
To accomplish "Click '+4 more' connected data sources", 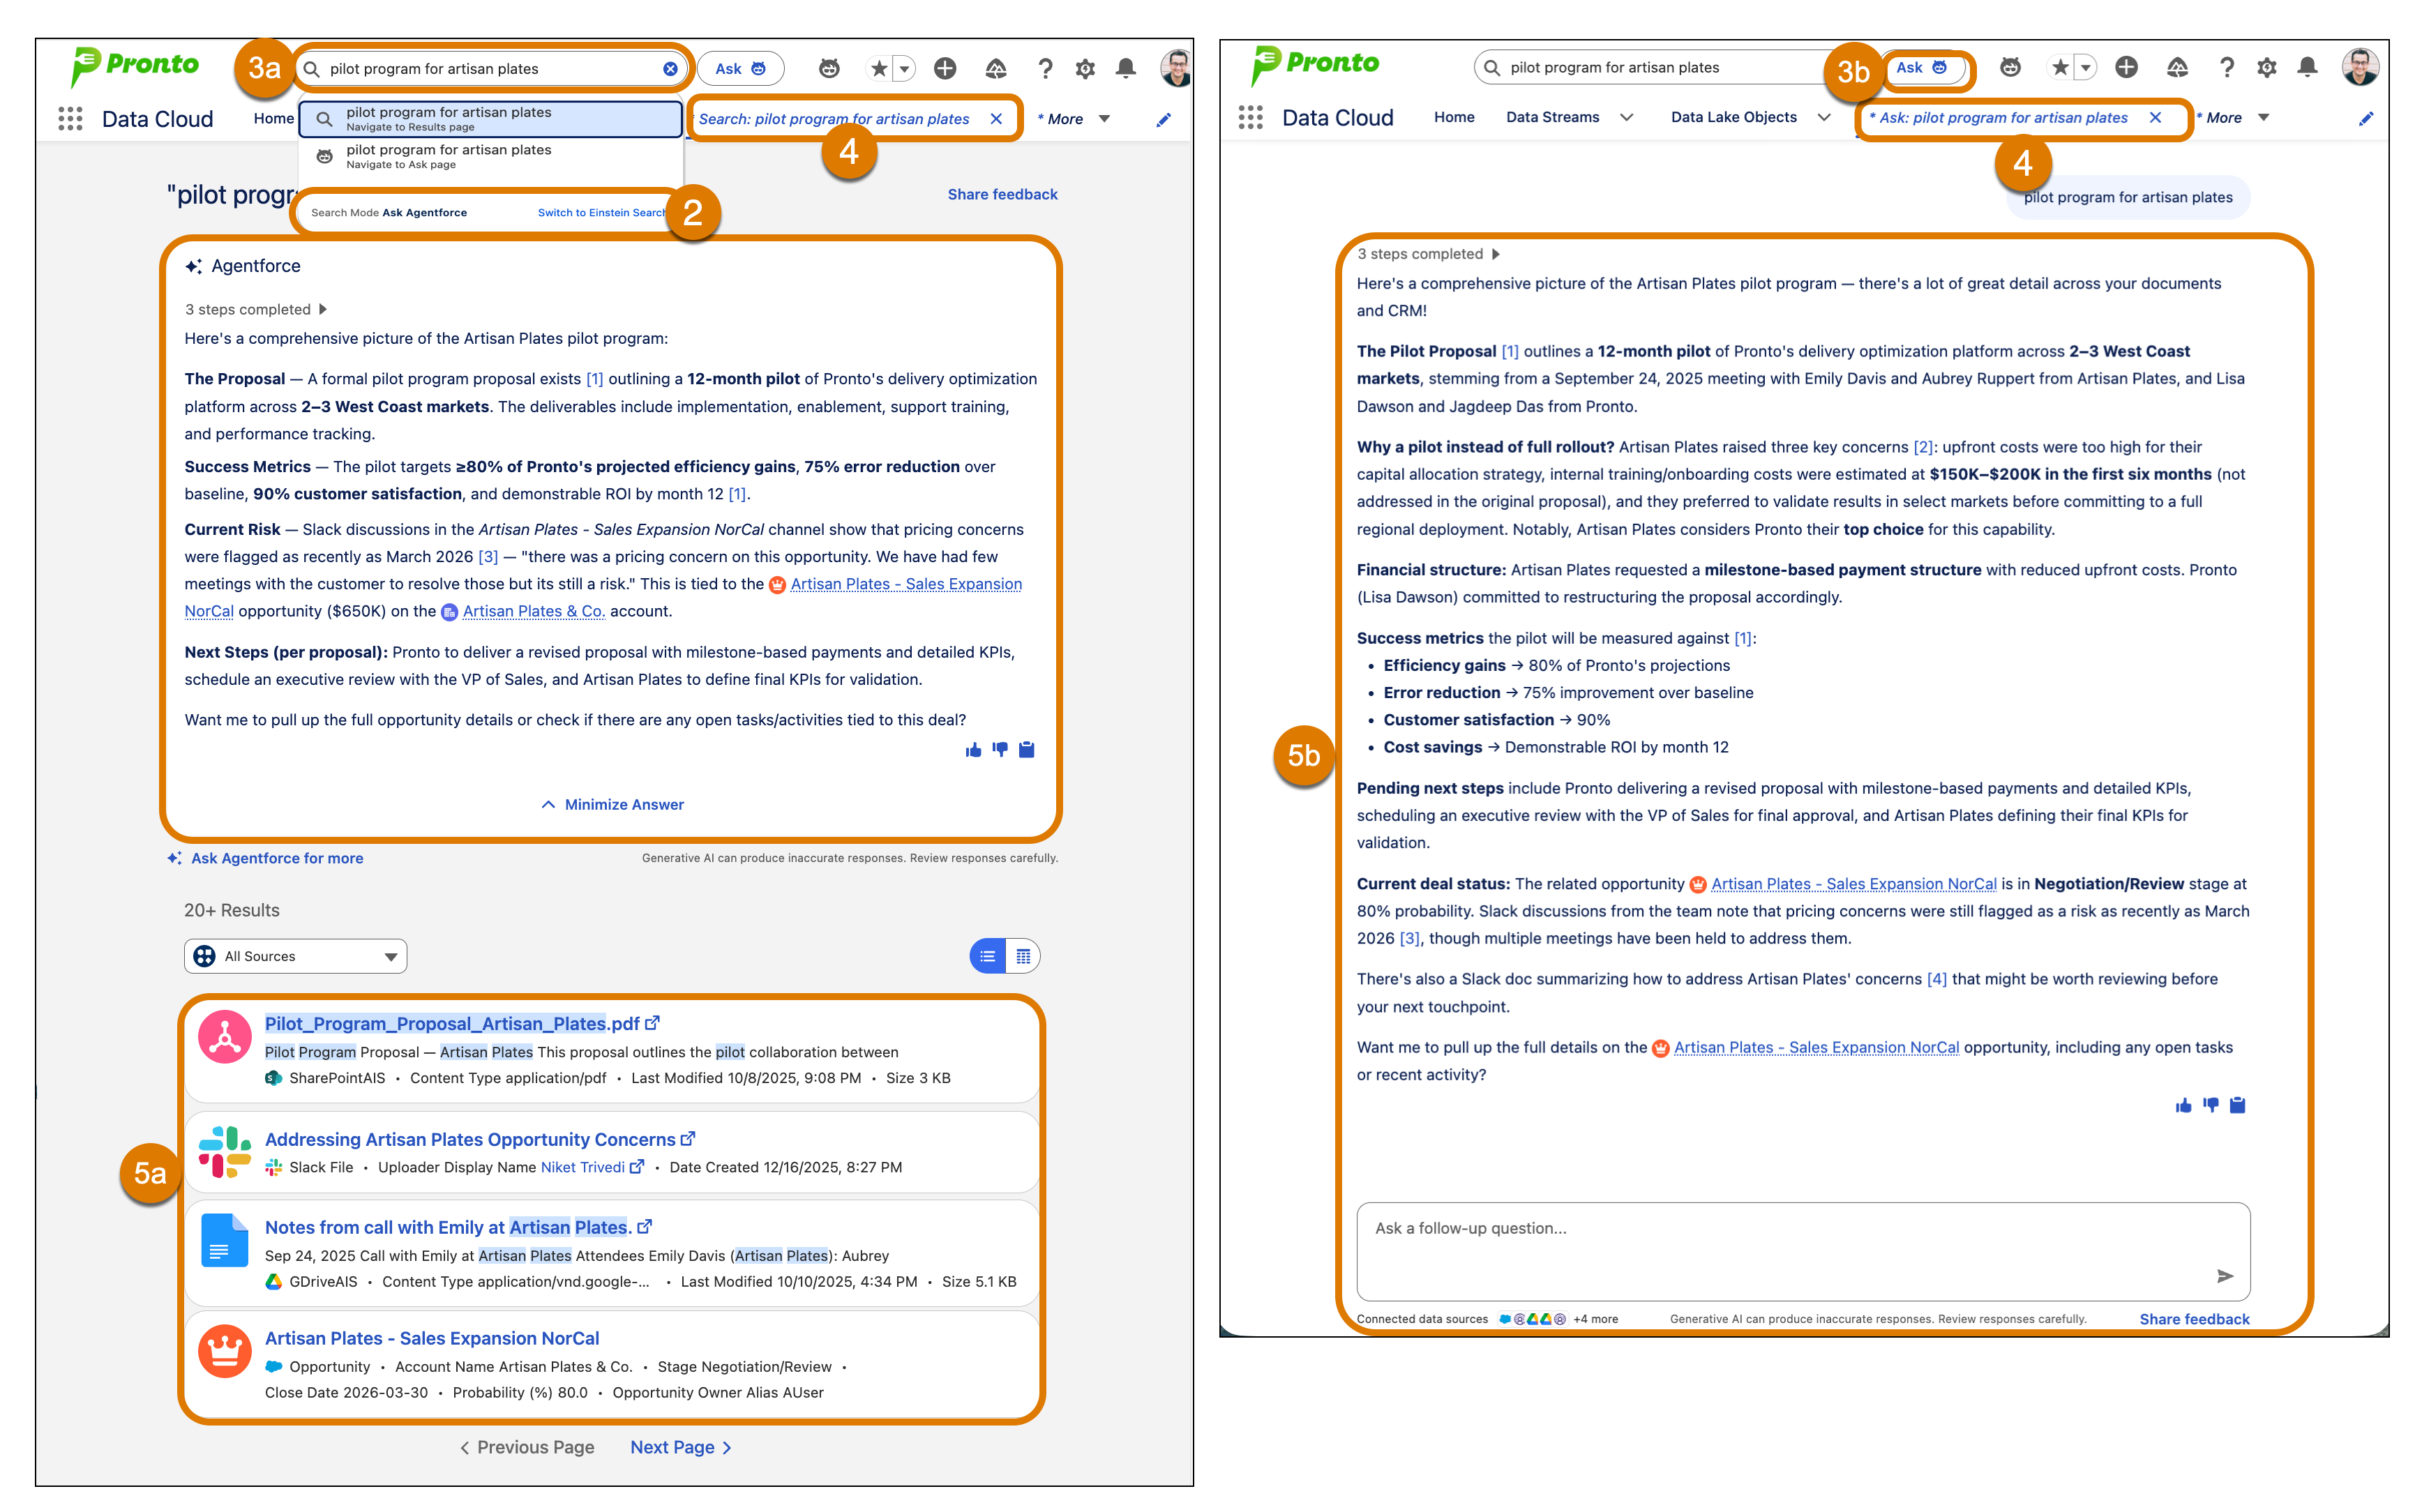I will click(x=1595, y=1319).
